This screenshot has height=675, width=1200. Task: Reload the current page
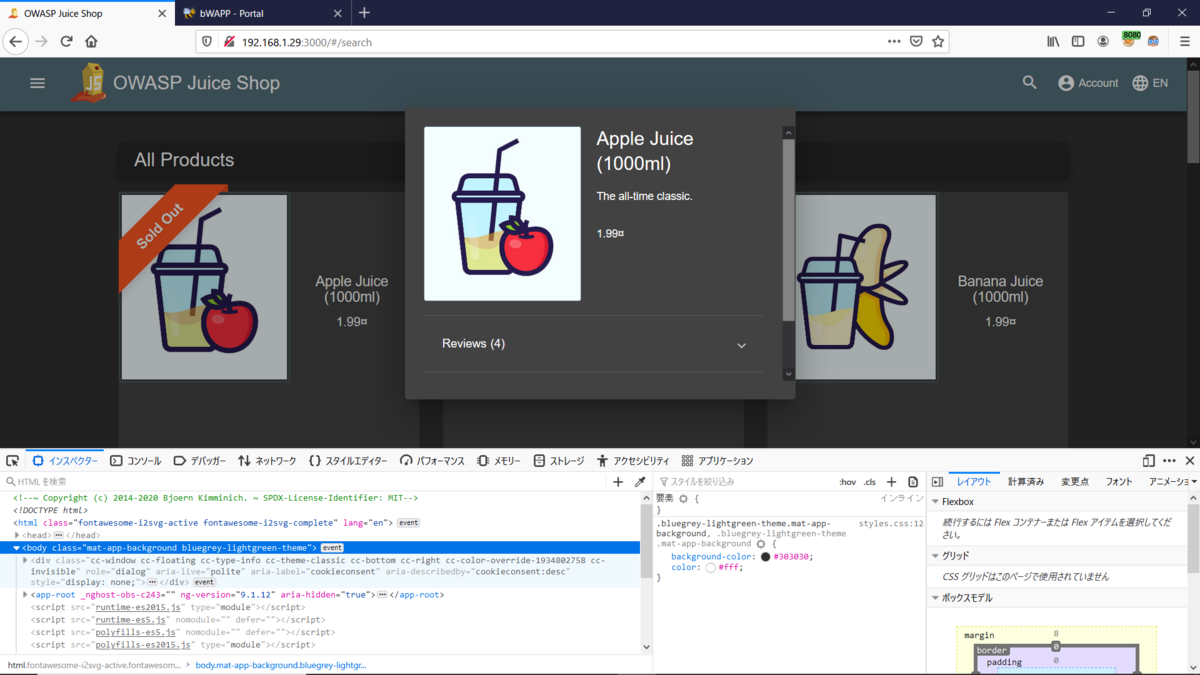point(66,41)
